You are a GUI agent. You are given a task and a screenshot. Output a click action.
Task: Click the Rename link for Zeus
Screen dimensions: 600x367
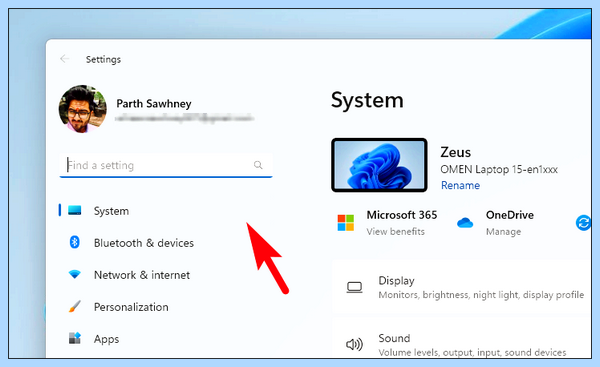[460, 185]
